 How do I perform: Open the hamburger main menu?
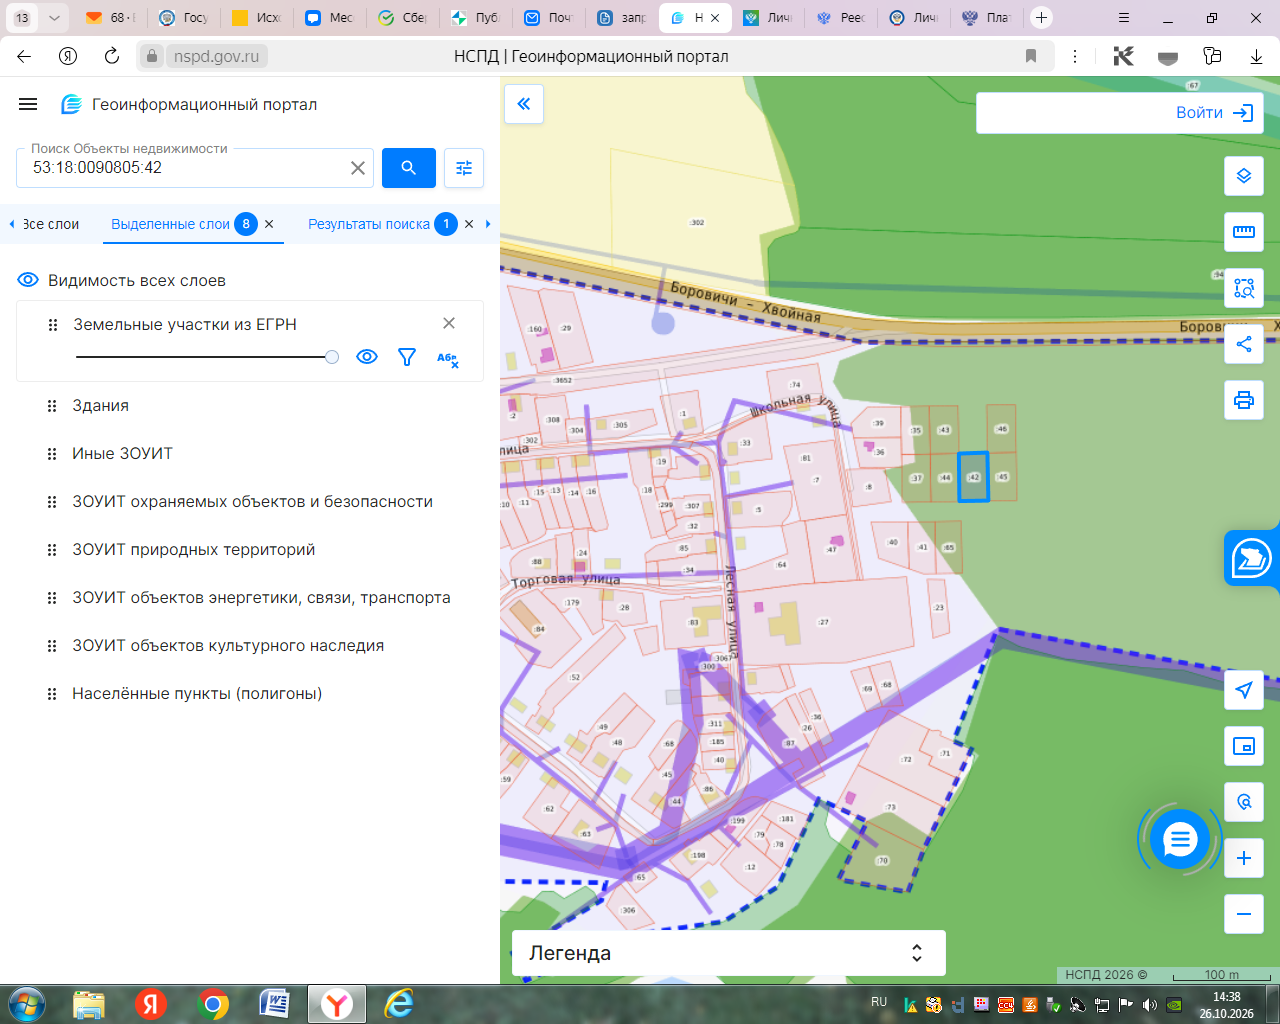[28, 104]
